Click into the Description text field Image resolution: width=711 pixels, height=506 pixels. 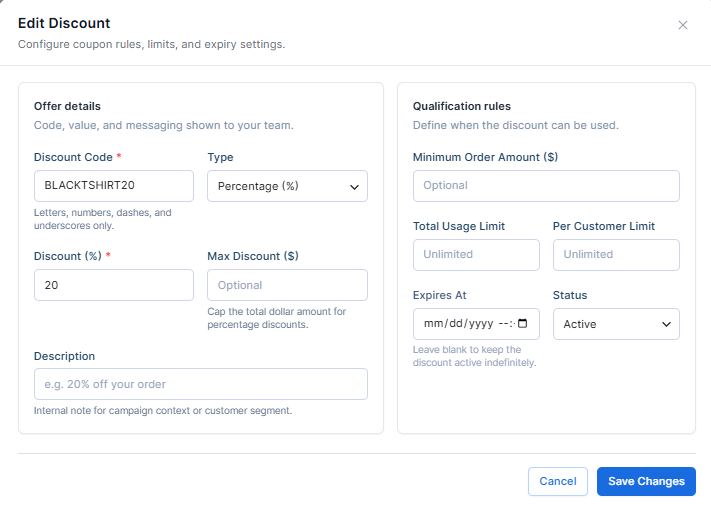(201, 384)
